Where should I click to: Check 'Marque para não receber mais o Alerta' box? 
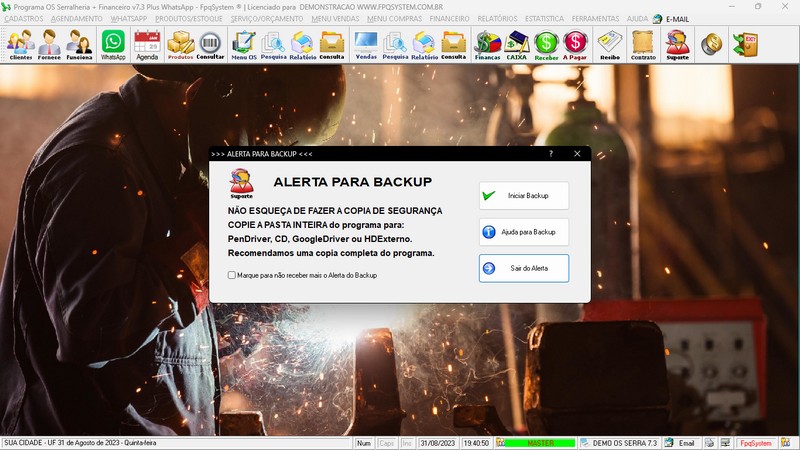(232, 275)
